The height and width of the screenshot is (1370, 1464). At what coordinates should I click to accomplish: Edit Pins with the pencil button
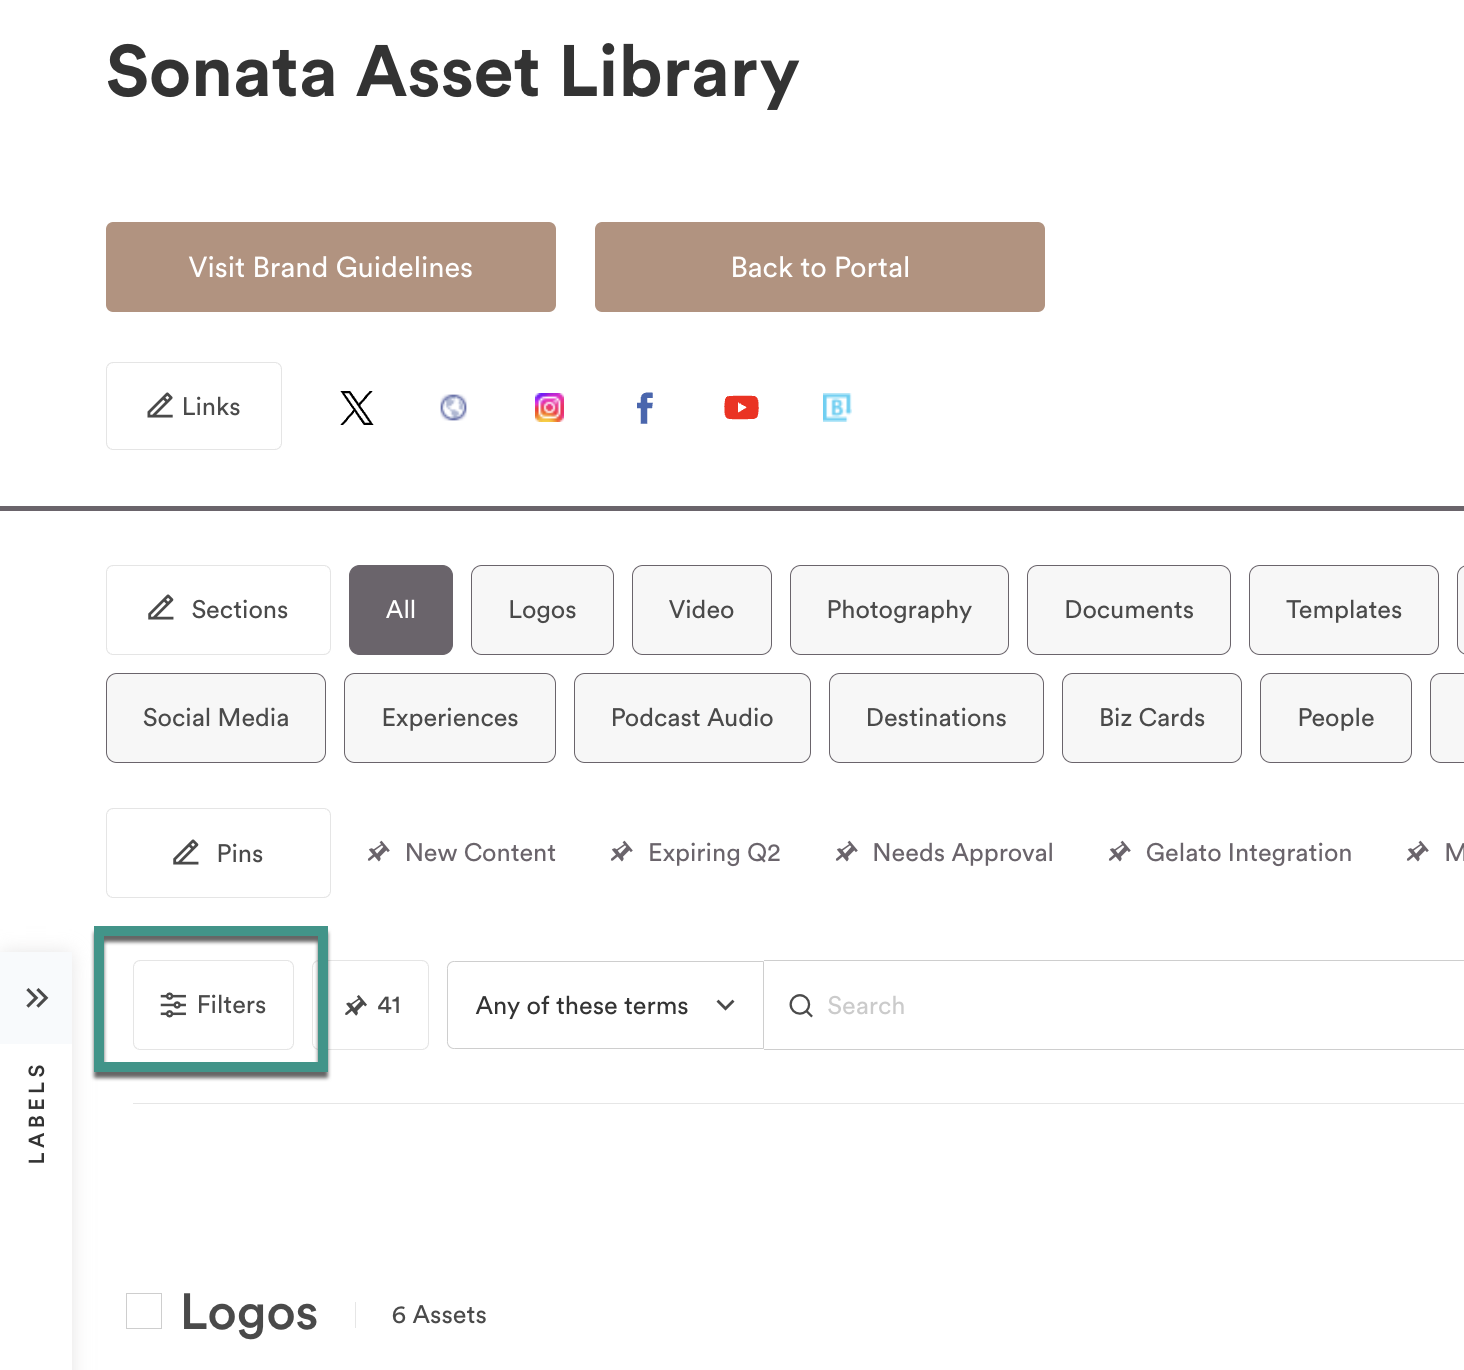[x=218, y=853]
